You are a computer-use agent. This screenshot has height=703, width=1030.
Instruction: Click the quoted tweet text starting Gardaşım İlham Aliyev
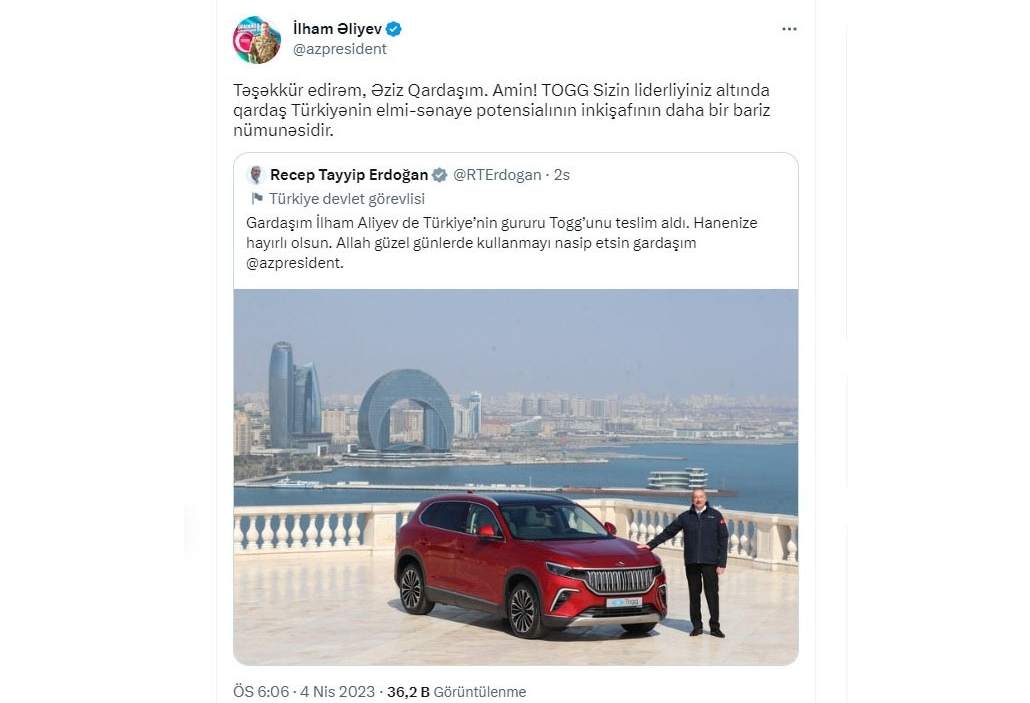(x=502, y=242)
